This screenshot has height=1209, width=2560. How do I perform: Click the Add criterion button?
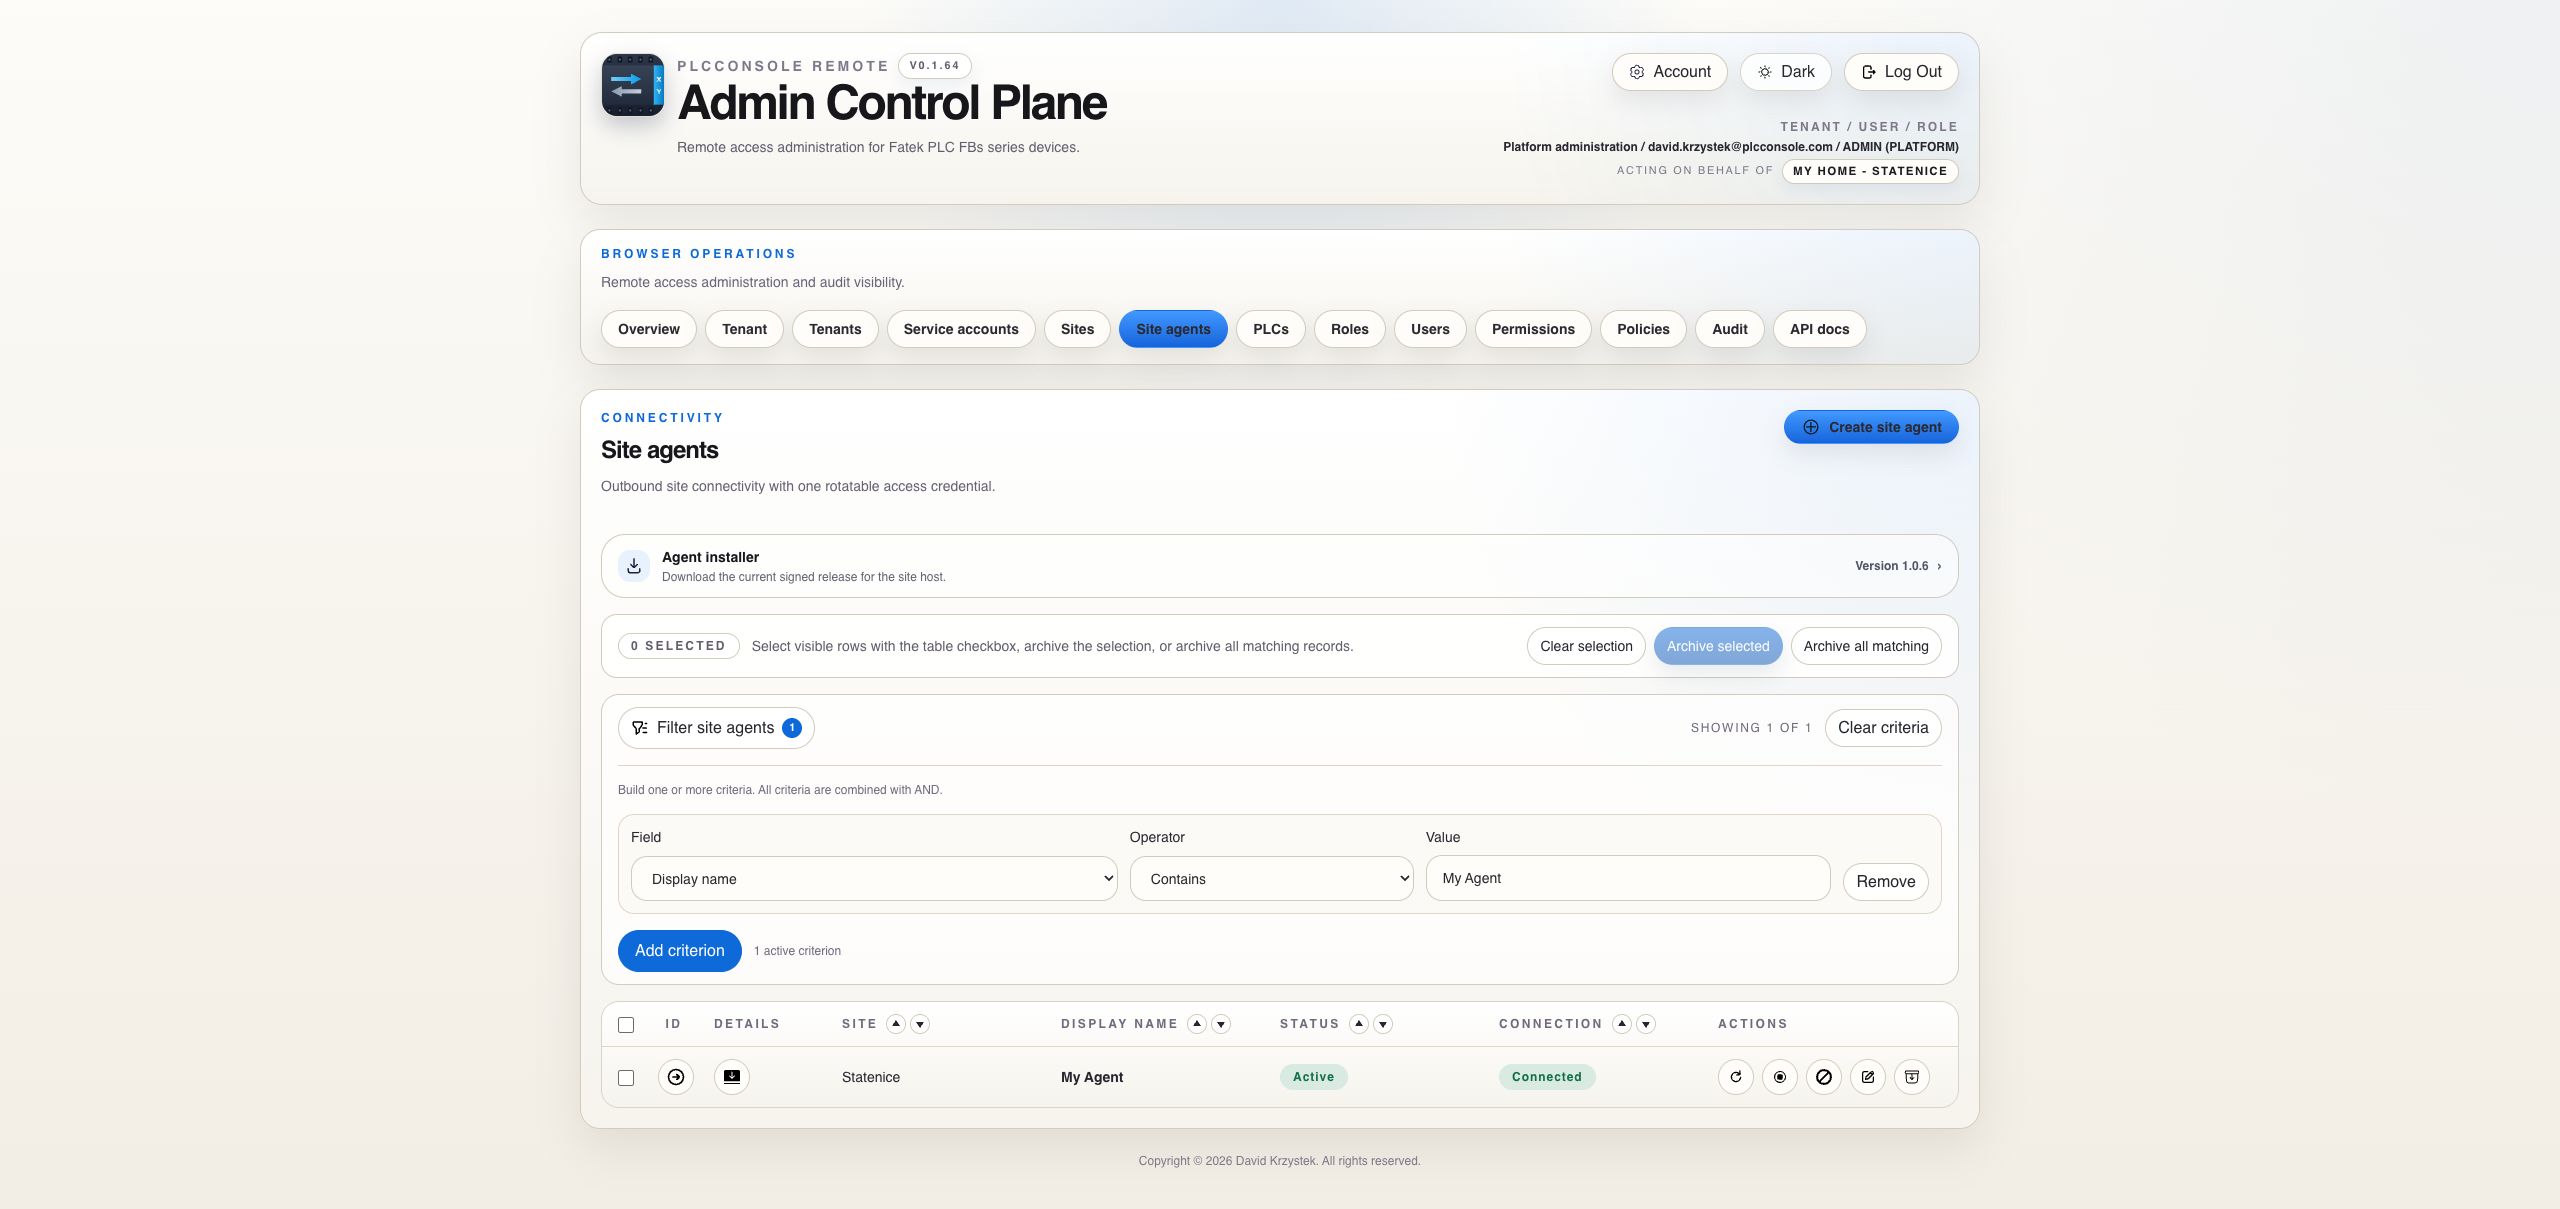(x=679, y=951)
